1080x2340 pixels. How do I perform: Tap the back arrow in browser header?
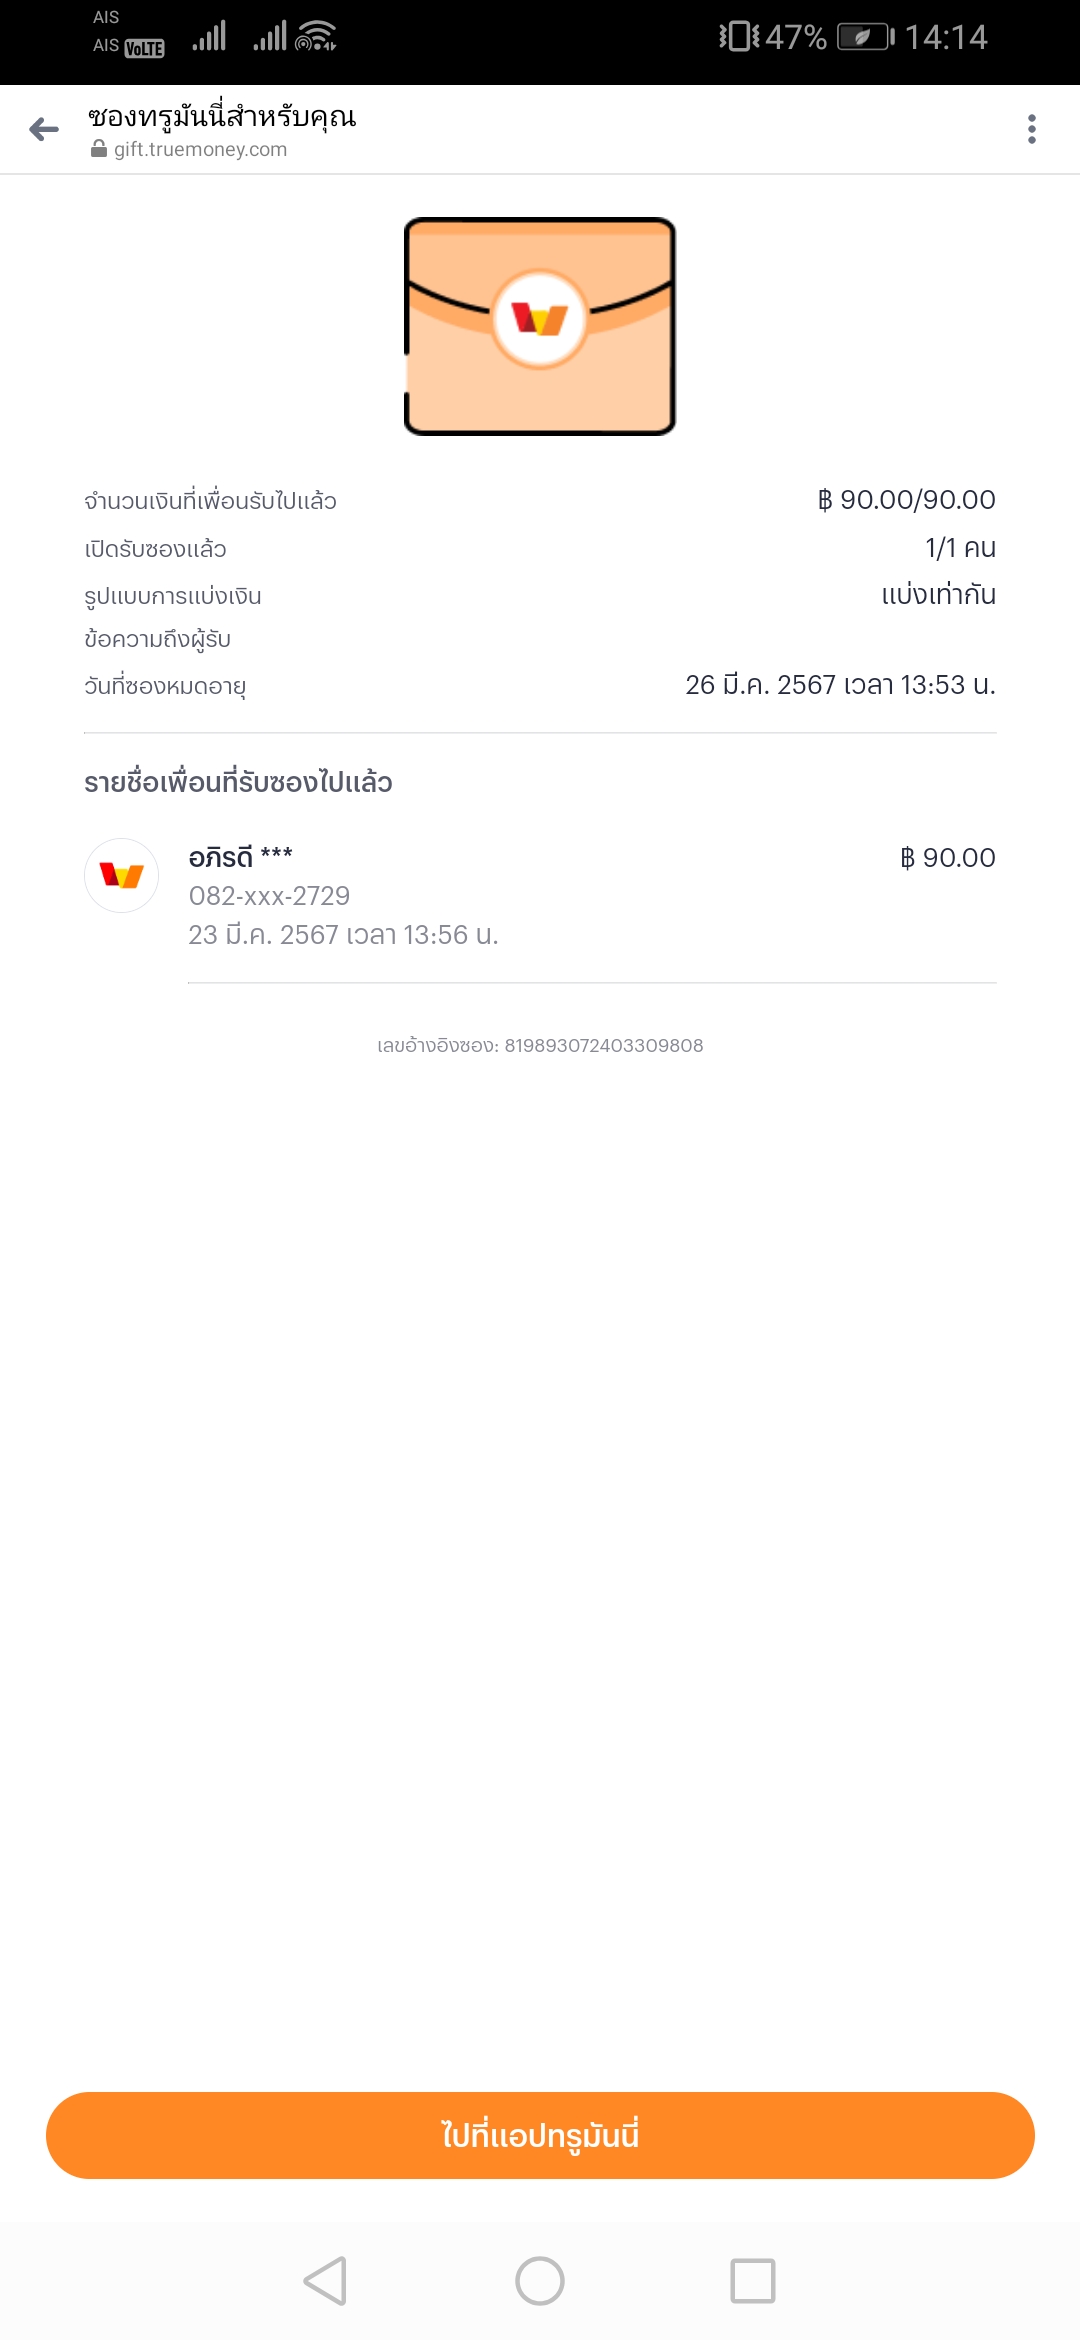click(x=44, y=129)
